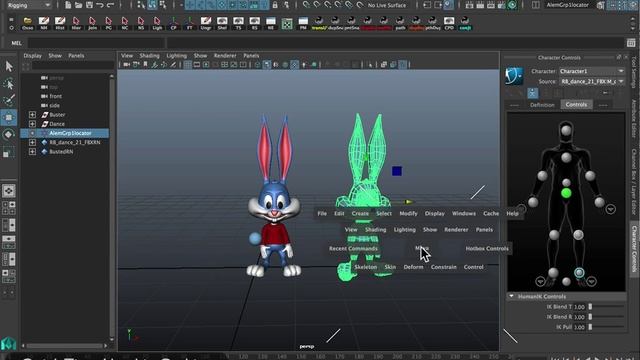The image size is (640, 360).
Task: Click the Save Scene disk icon
Action: pyautogui.click(x=89, y=5)
